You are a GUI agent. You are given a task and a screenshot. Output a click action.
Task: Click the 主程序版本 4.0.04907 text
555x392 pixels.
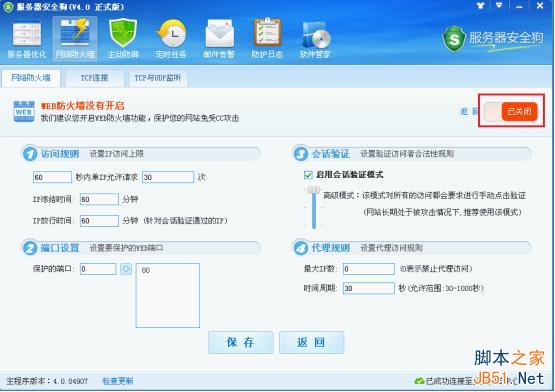click(x=47, y=381)
